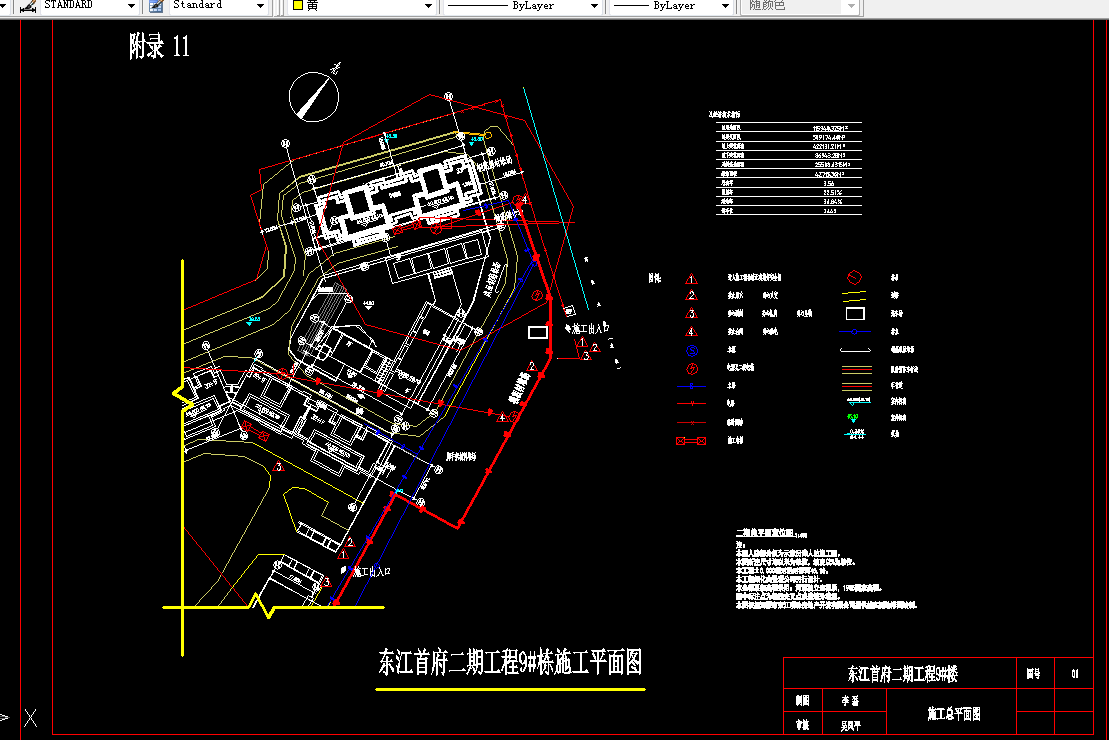Select the green tree symbol in the legend
This screenshot has width=1109, height=740.
click(852, 418)
